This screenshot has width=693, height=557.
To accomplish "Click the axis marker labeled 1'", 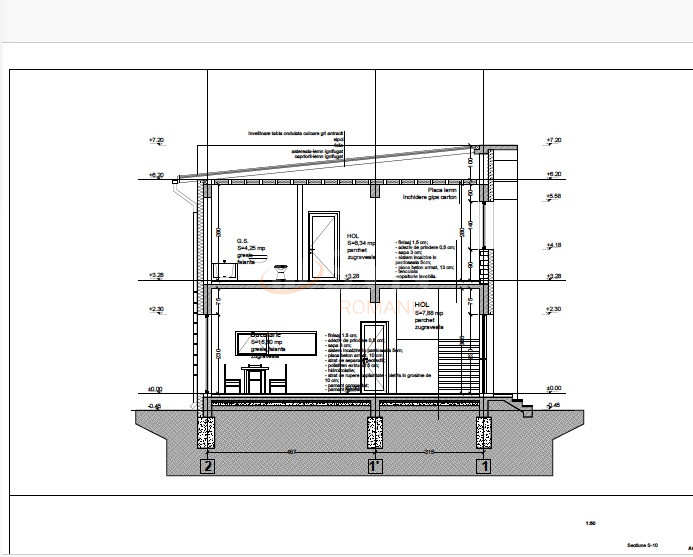I will (x=375, y=465).
